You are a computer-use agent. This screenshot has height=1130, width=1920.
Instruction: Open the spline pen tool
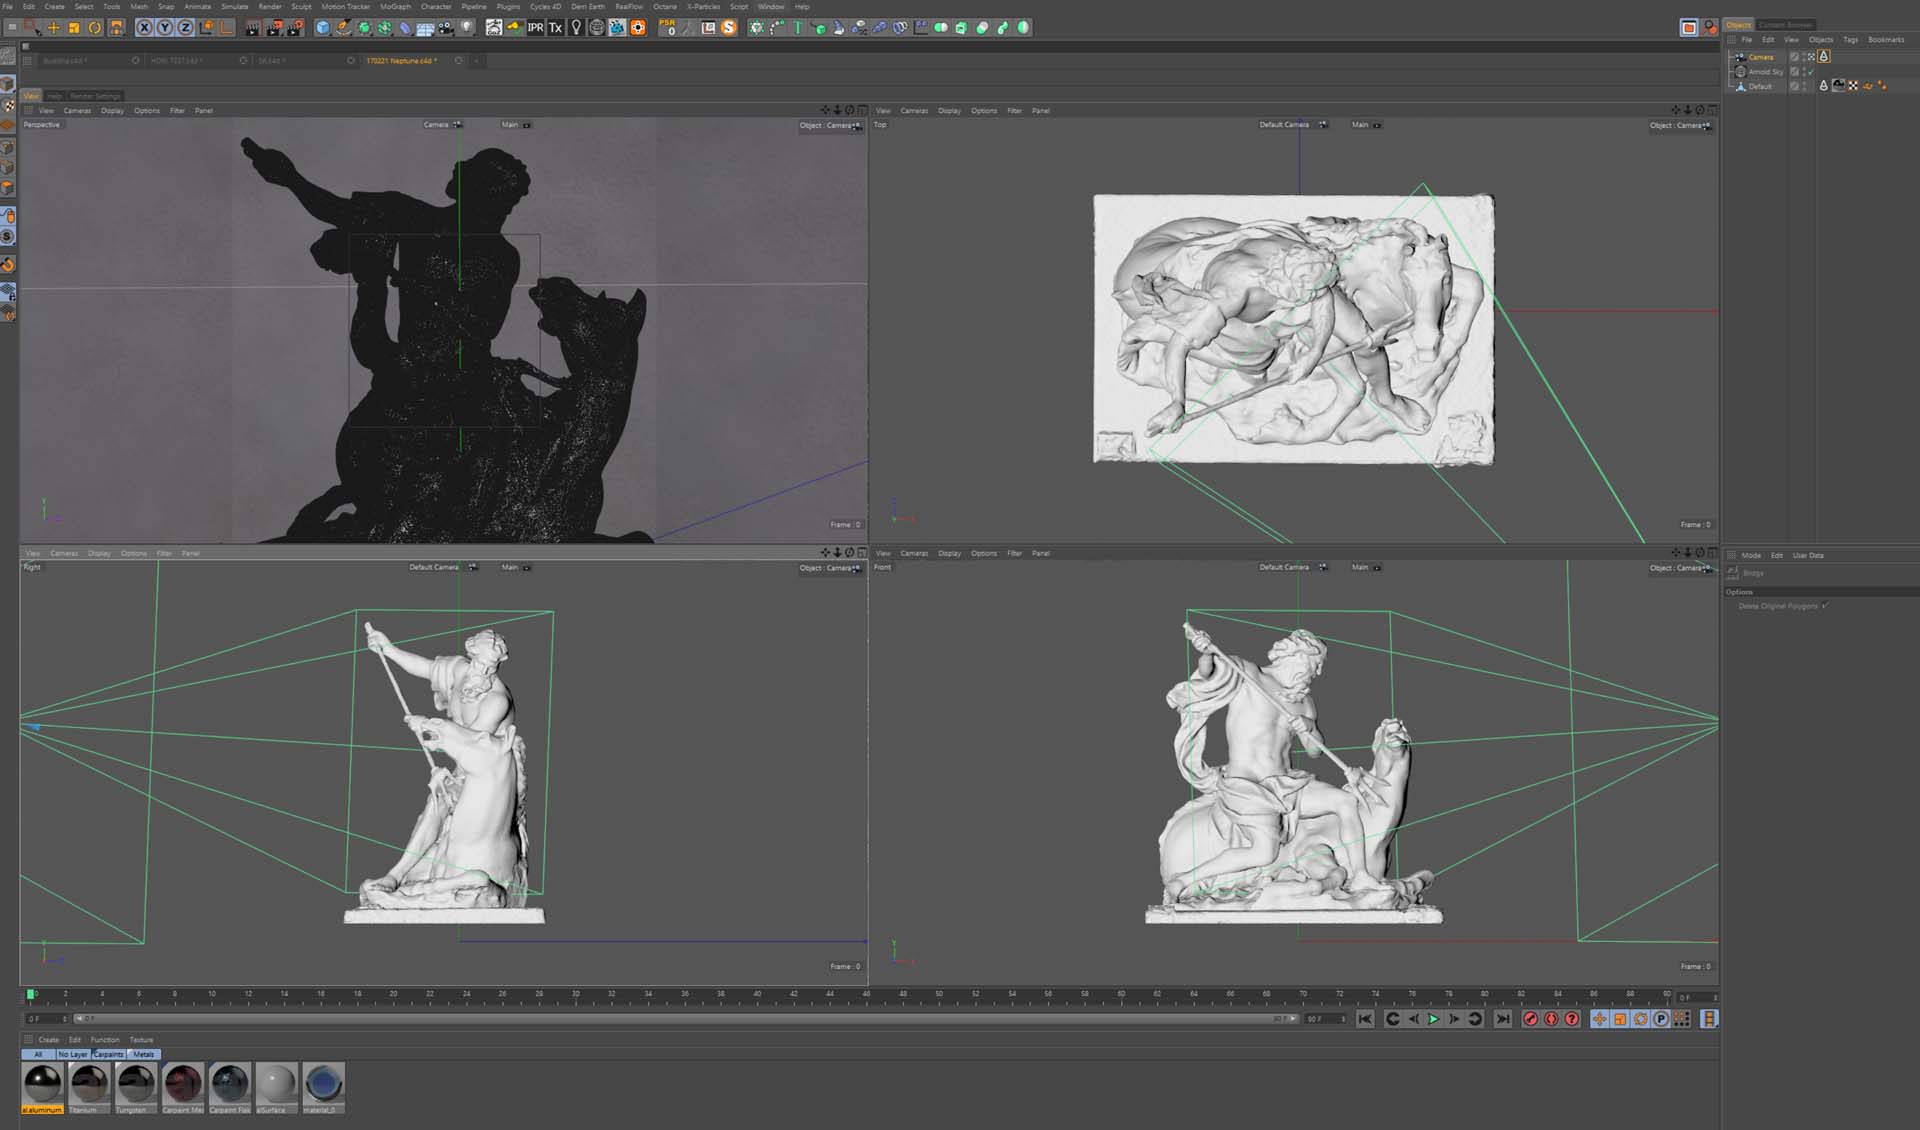[x=343, y=28]
